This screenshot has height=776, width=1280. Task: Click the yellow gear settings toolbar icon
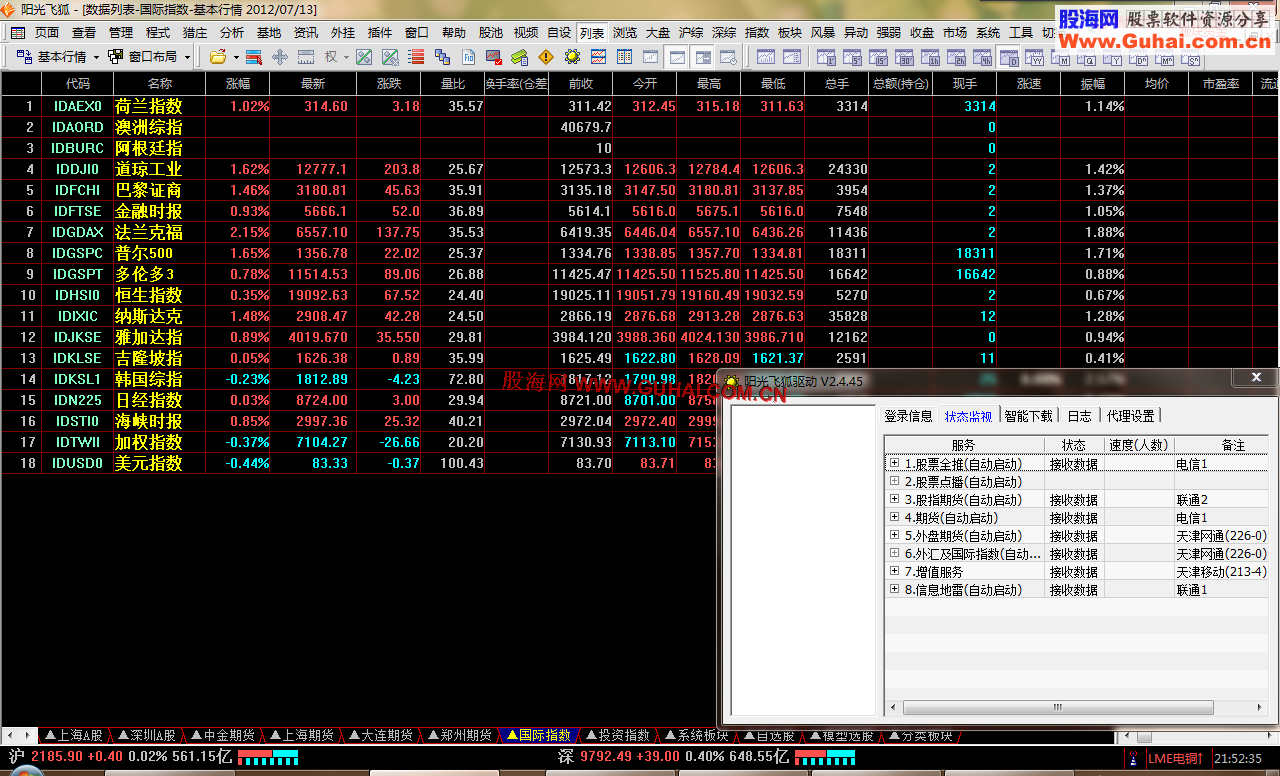tap(572, 57)
